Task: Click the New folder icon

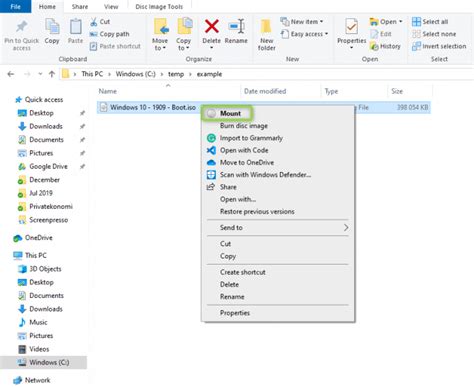Action: coord(266,27)
